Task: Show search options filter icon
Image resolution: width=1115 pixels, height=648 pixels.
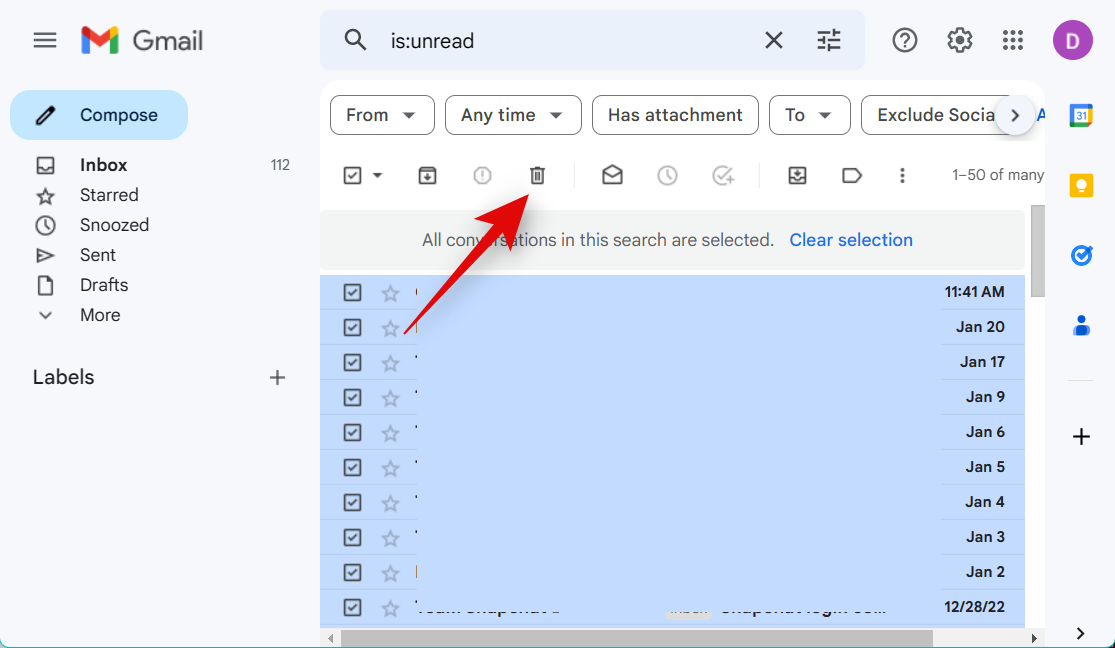Action: click(829, 40)
